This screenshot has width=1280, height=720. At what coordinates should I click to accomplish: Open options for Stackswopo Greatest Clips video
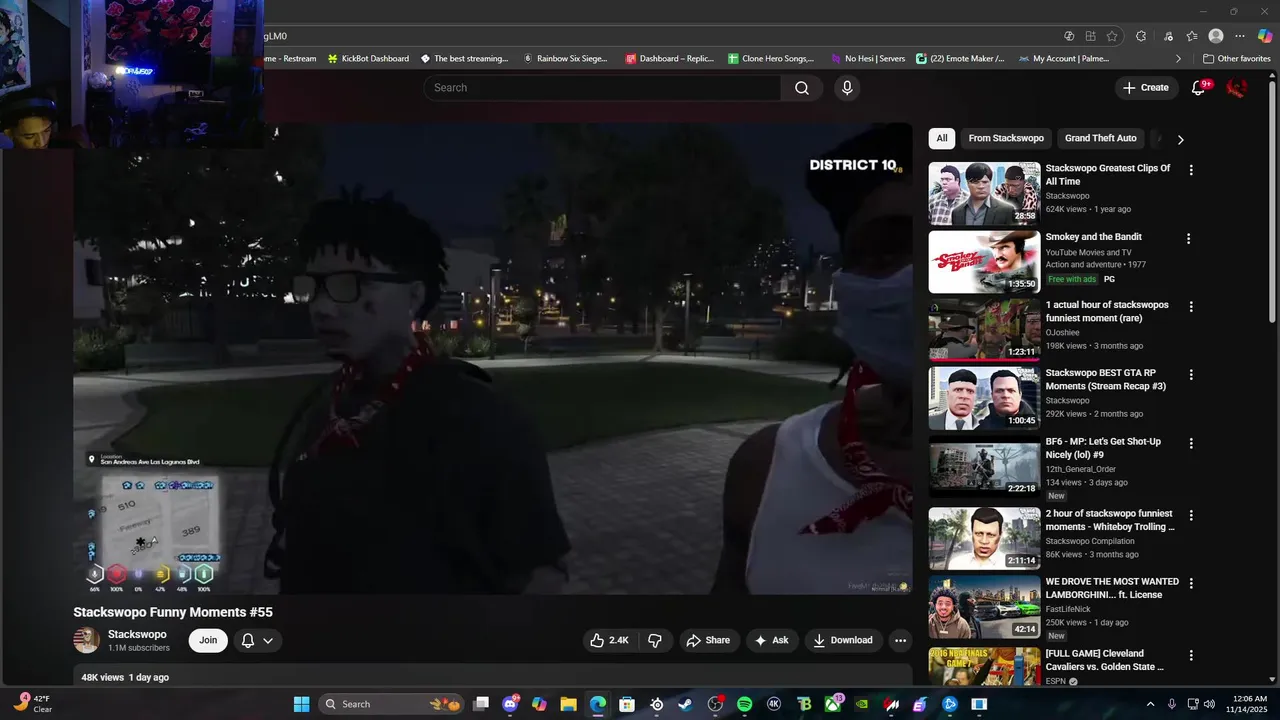pyautogui.click(x=1190, y=170)
